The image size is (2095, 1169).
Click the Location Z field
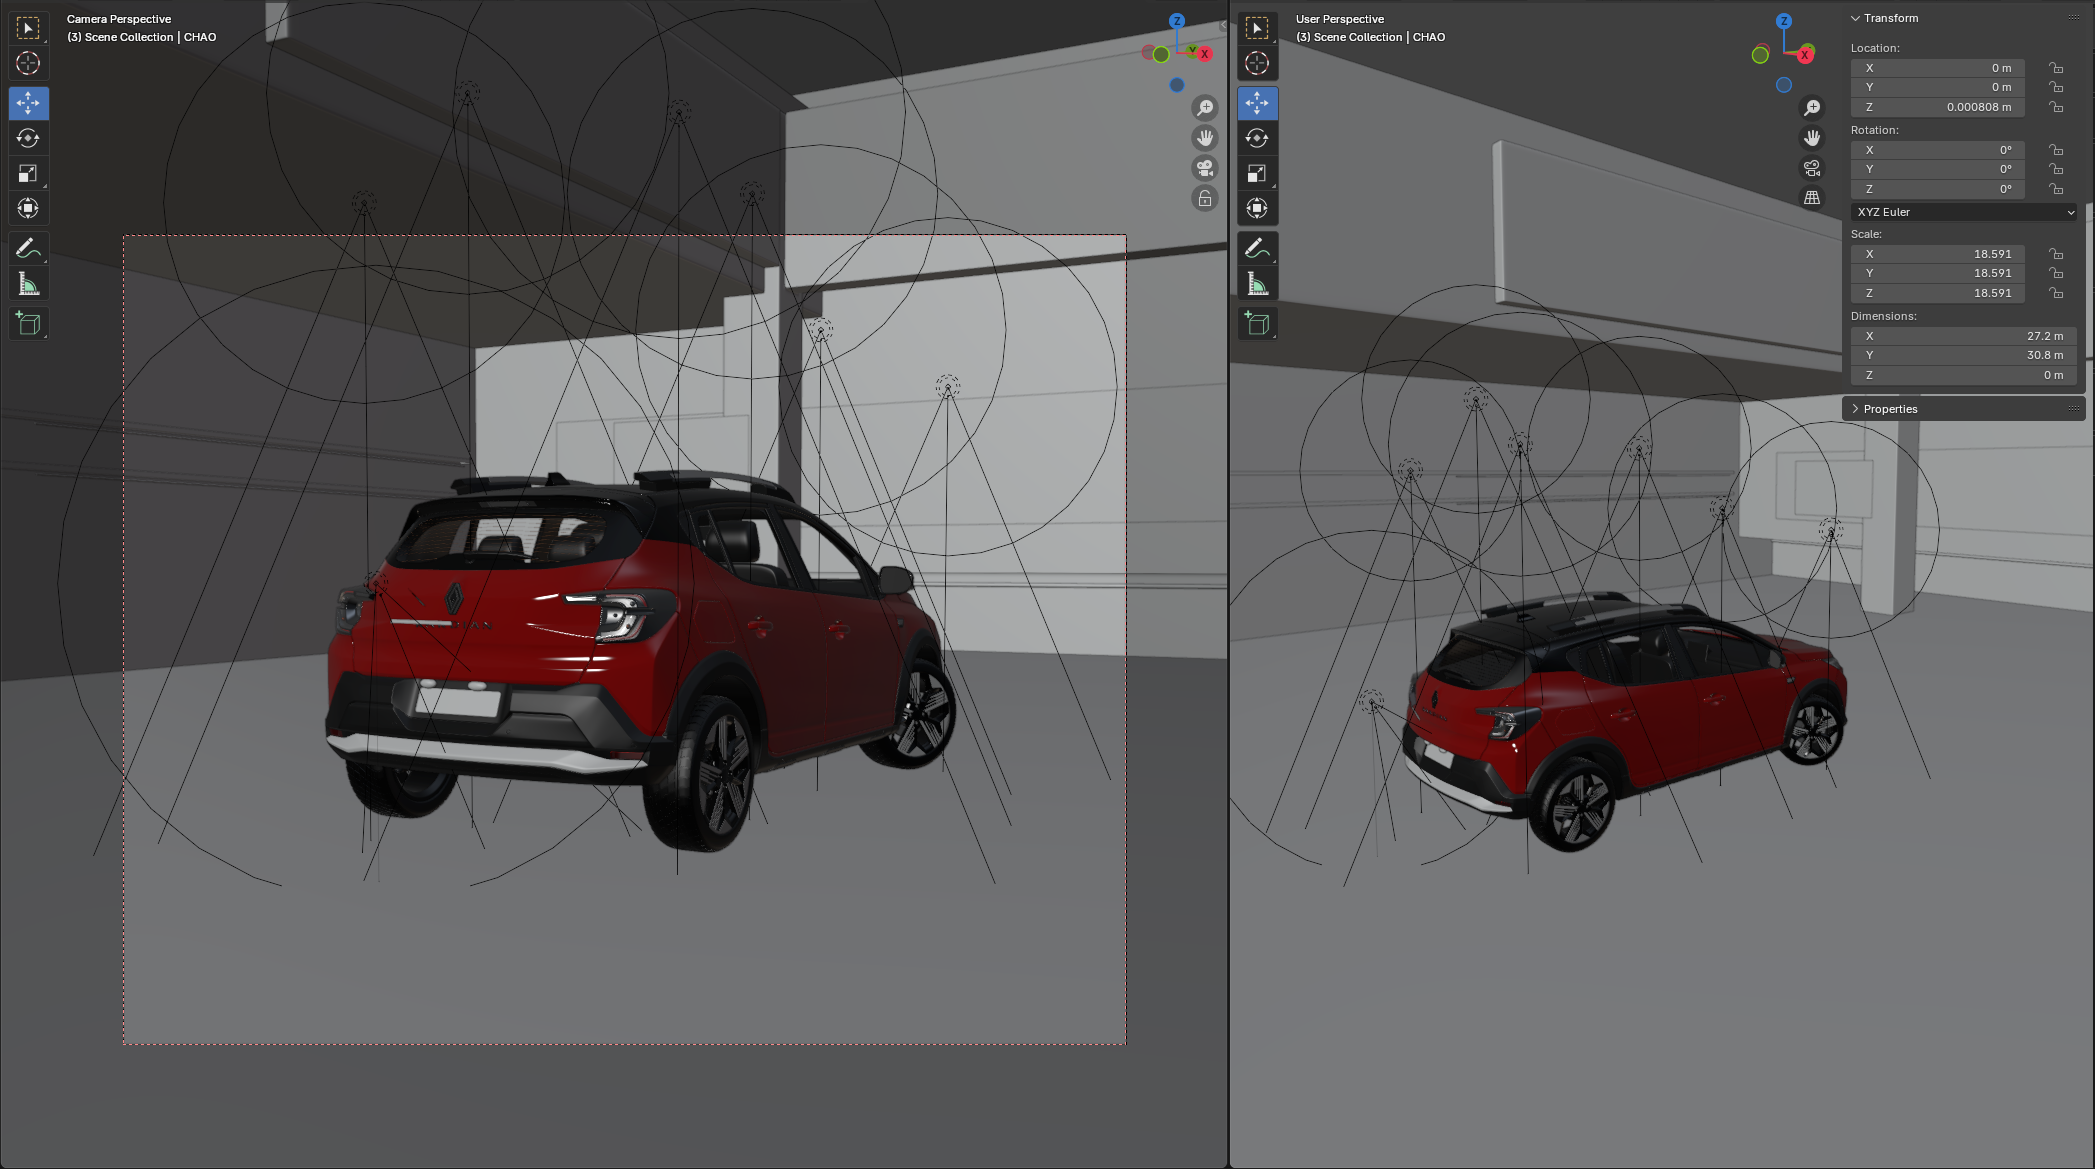tap(1937, 107)
